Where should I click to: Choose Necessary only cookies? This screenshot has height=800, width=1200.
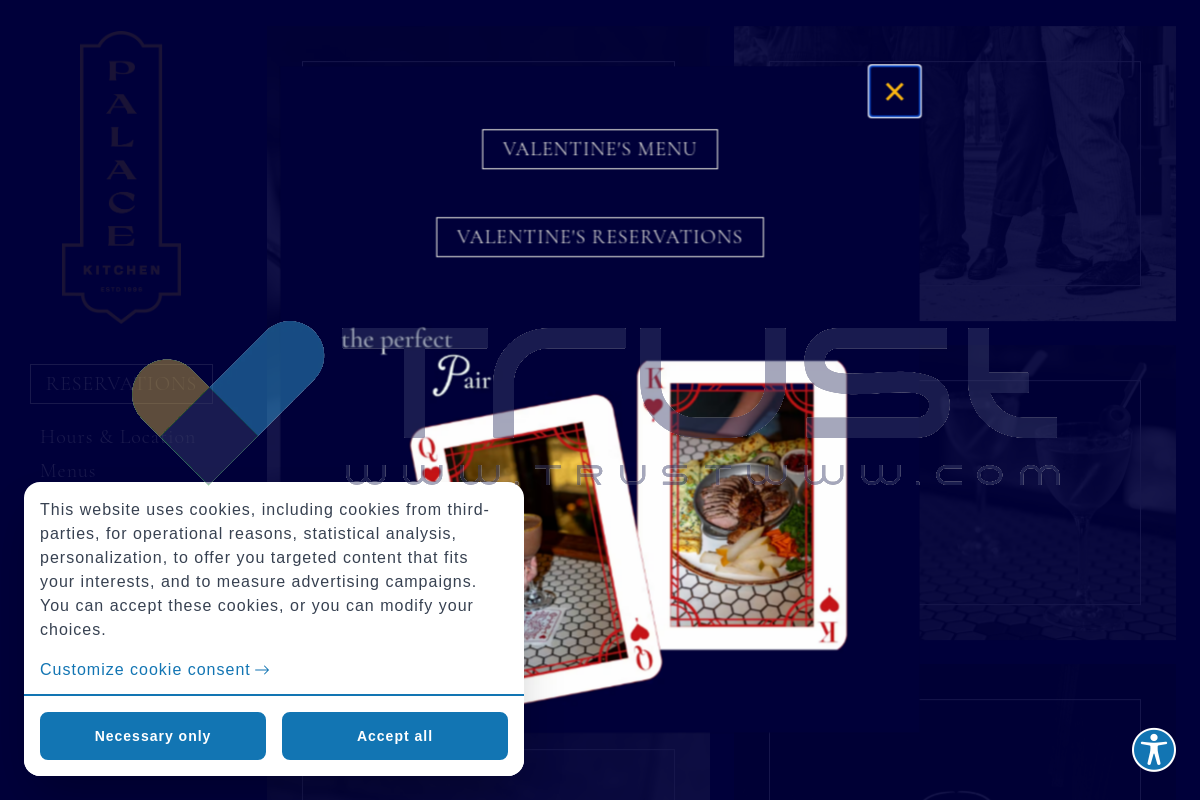[x=153, y=736]
